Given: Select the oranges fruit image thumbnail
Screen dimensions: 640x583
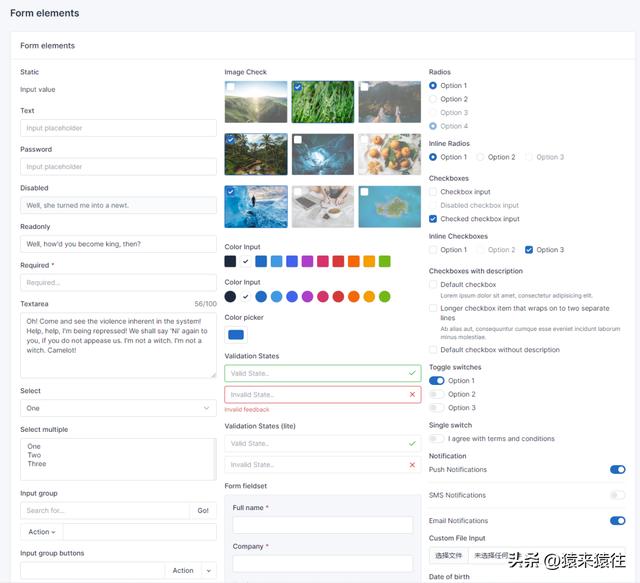Looking at the screenshot, I should [x=389, y=154].
